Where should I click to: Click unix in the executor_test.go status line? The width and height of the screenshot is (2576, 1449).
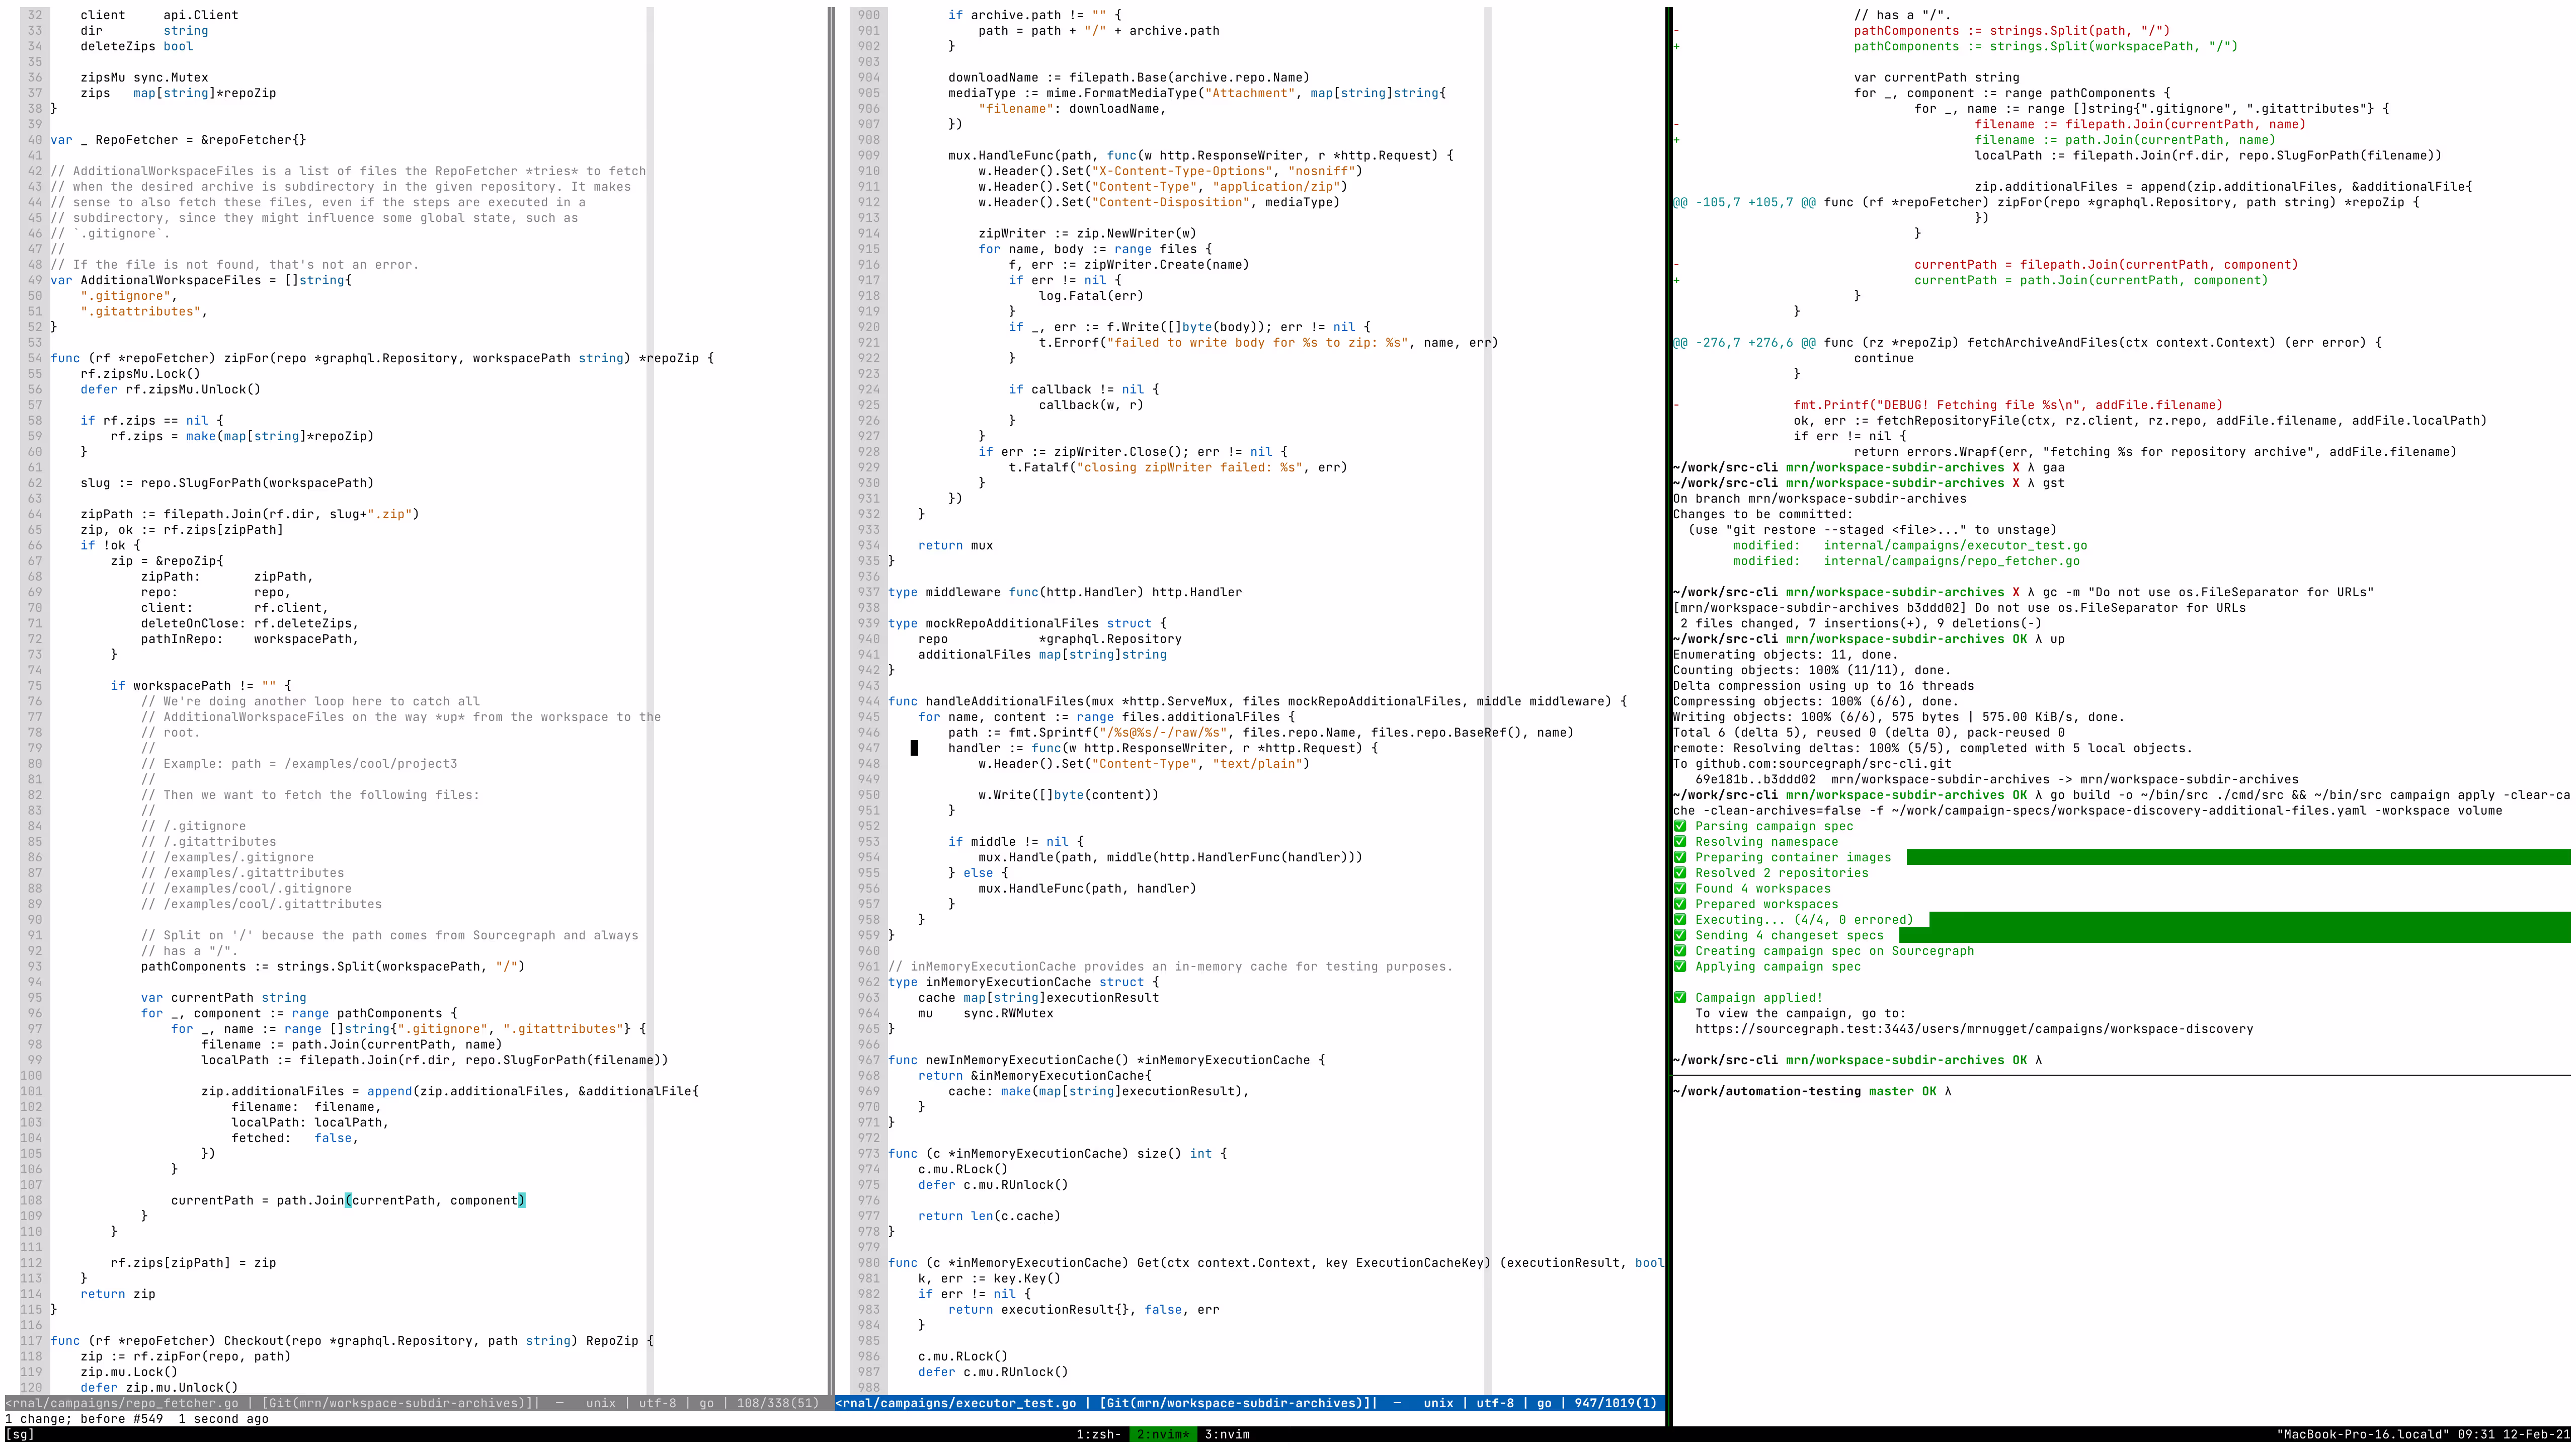[x=1438, y=1403]
